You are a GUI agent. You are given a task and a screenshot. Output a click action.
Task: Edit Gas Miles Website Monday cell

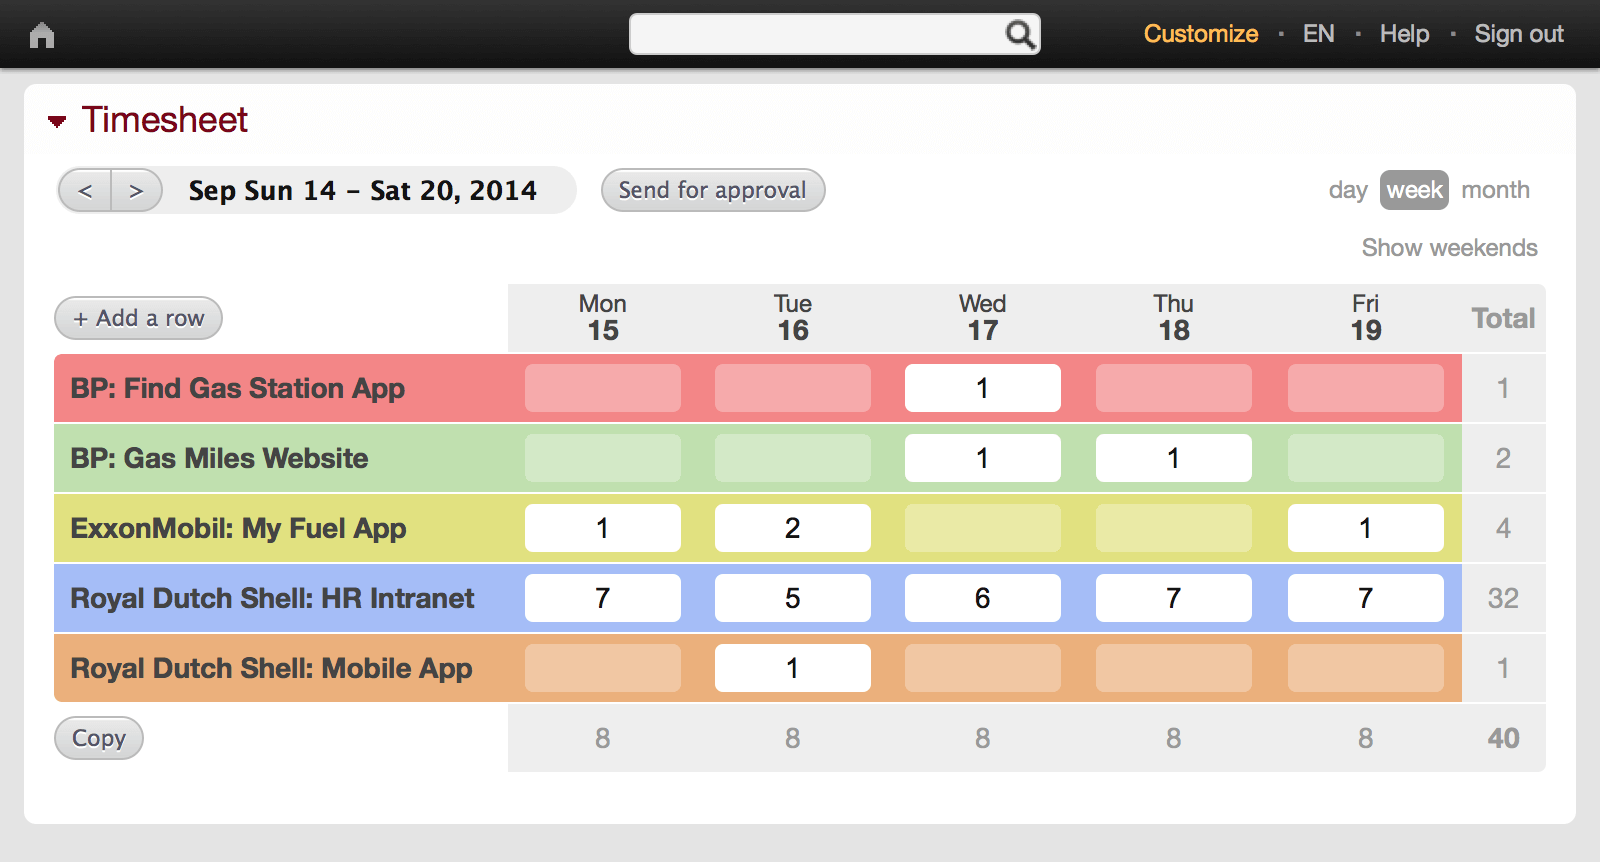click(603, 458)
